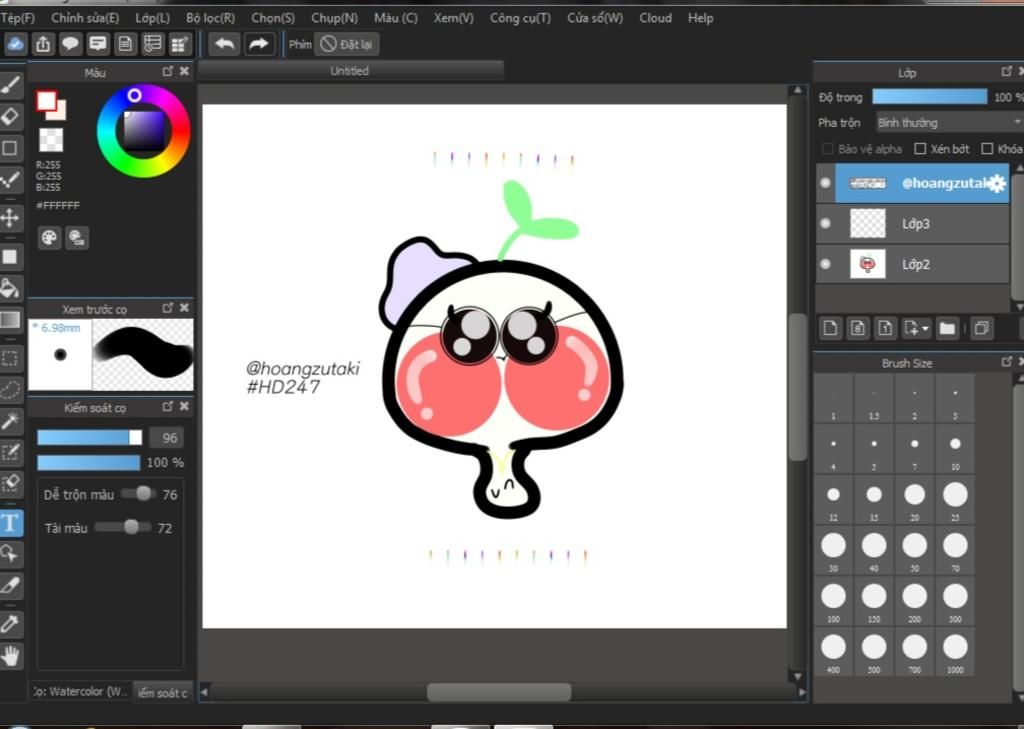Click the new layer icon in Lớp panel

830,328
